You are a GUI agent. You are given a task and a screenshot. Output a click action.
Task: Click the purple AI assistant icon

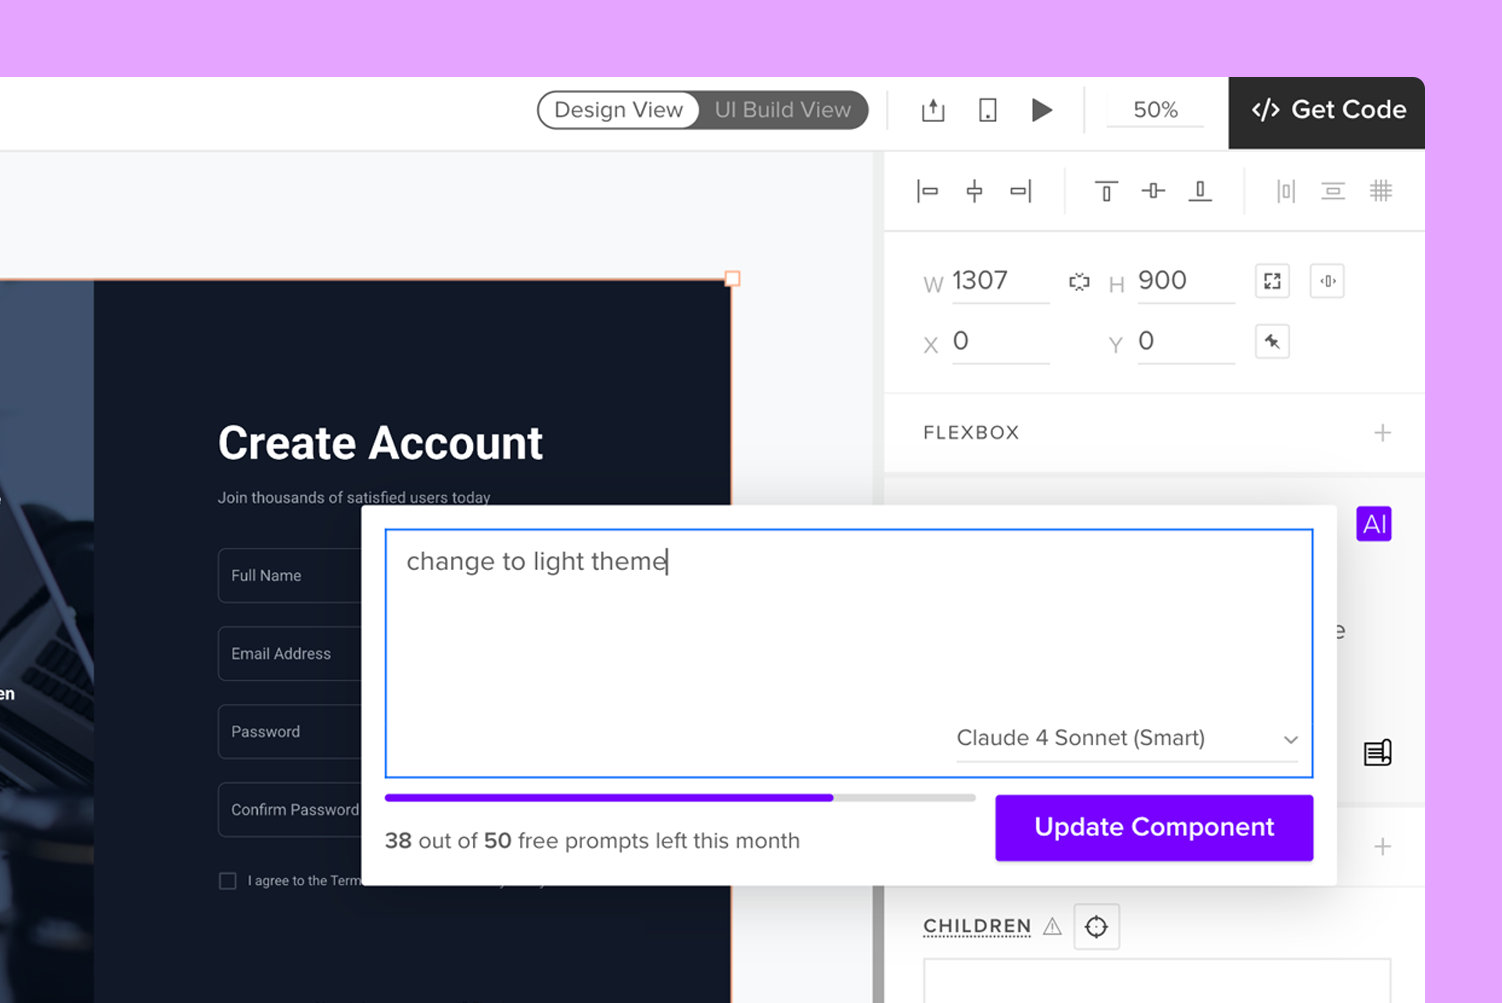click(x=1374, y=523)
